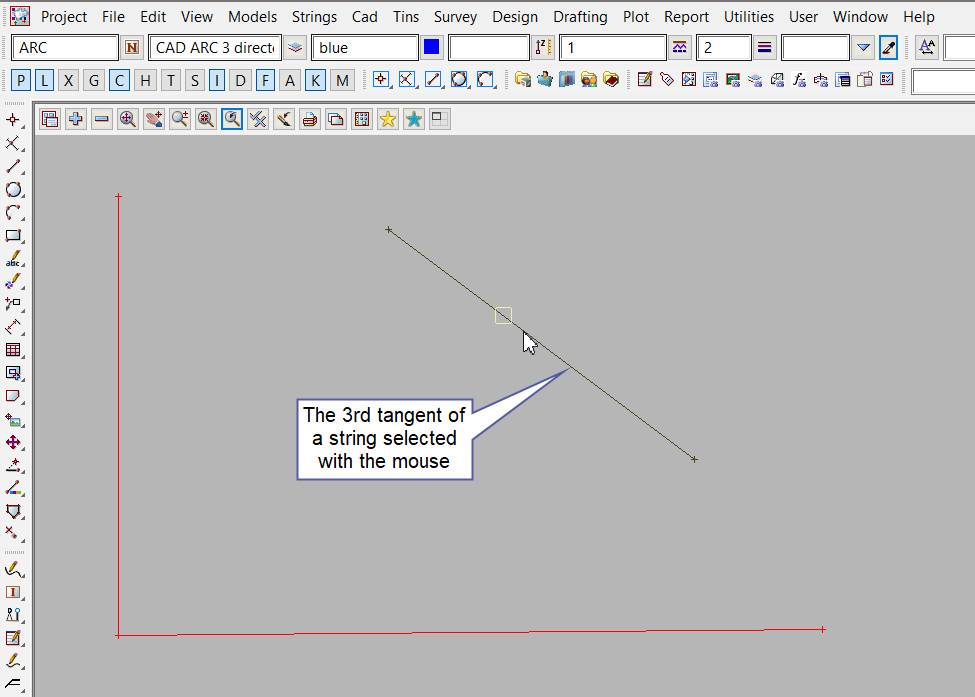Expand the blue down-arrow dropdown in CAD toolbar
Screen dimensions: 975x697
tap(864, 48)
